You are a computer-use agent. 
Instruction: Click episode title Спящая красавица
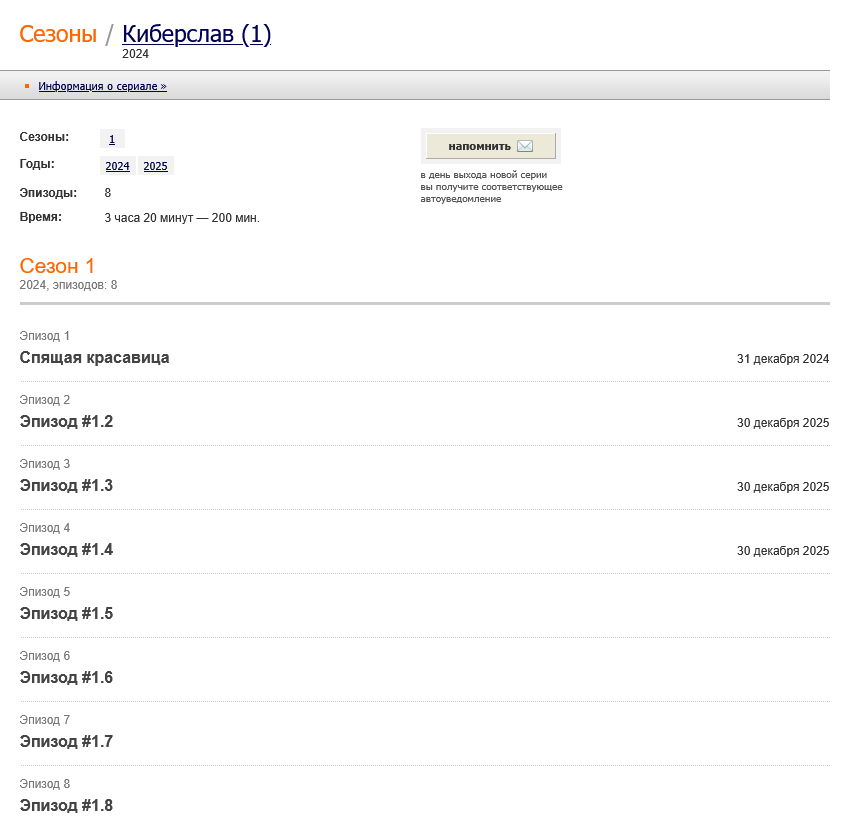(x=94, y=358)
